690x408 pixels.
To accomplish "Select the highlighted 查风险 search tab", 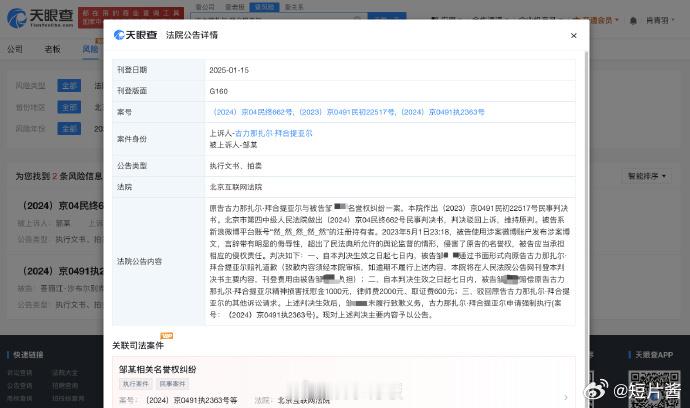I will click(x=264, y=7).
